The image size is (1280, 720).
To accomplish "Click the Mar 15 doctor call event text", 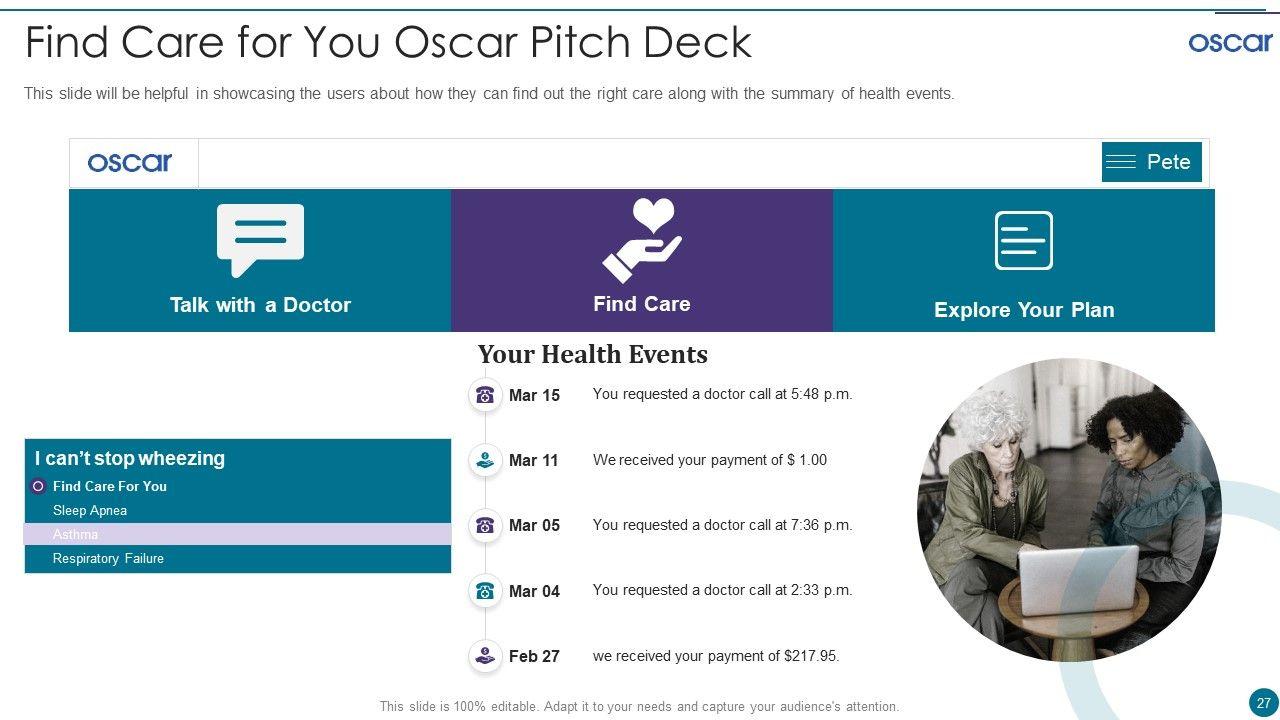I will point(722,394).
